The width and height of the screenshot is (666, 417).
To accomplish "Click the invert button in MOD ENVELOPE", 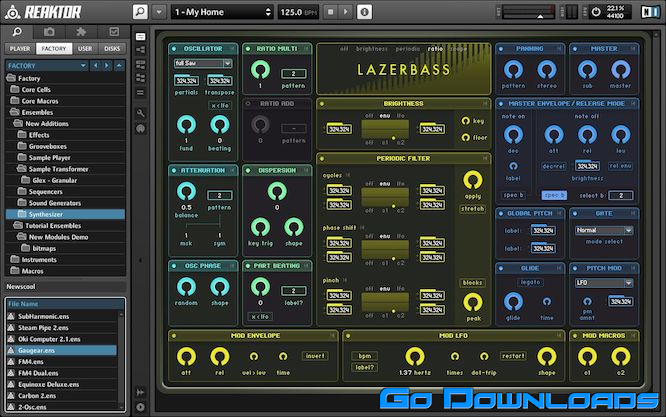I will pos(315,356).
